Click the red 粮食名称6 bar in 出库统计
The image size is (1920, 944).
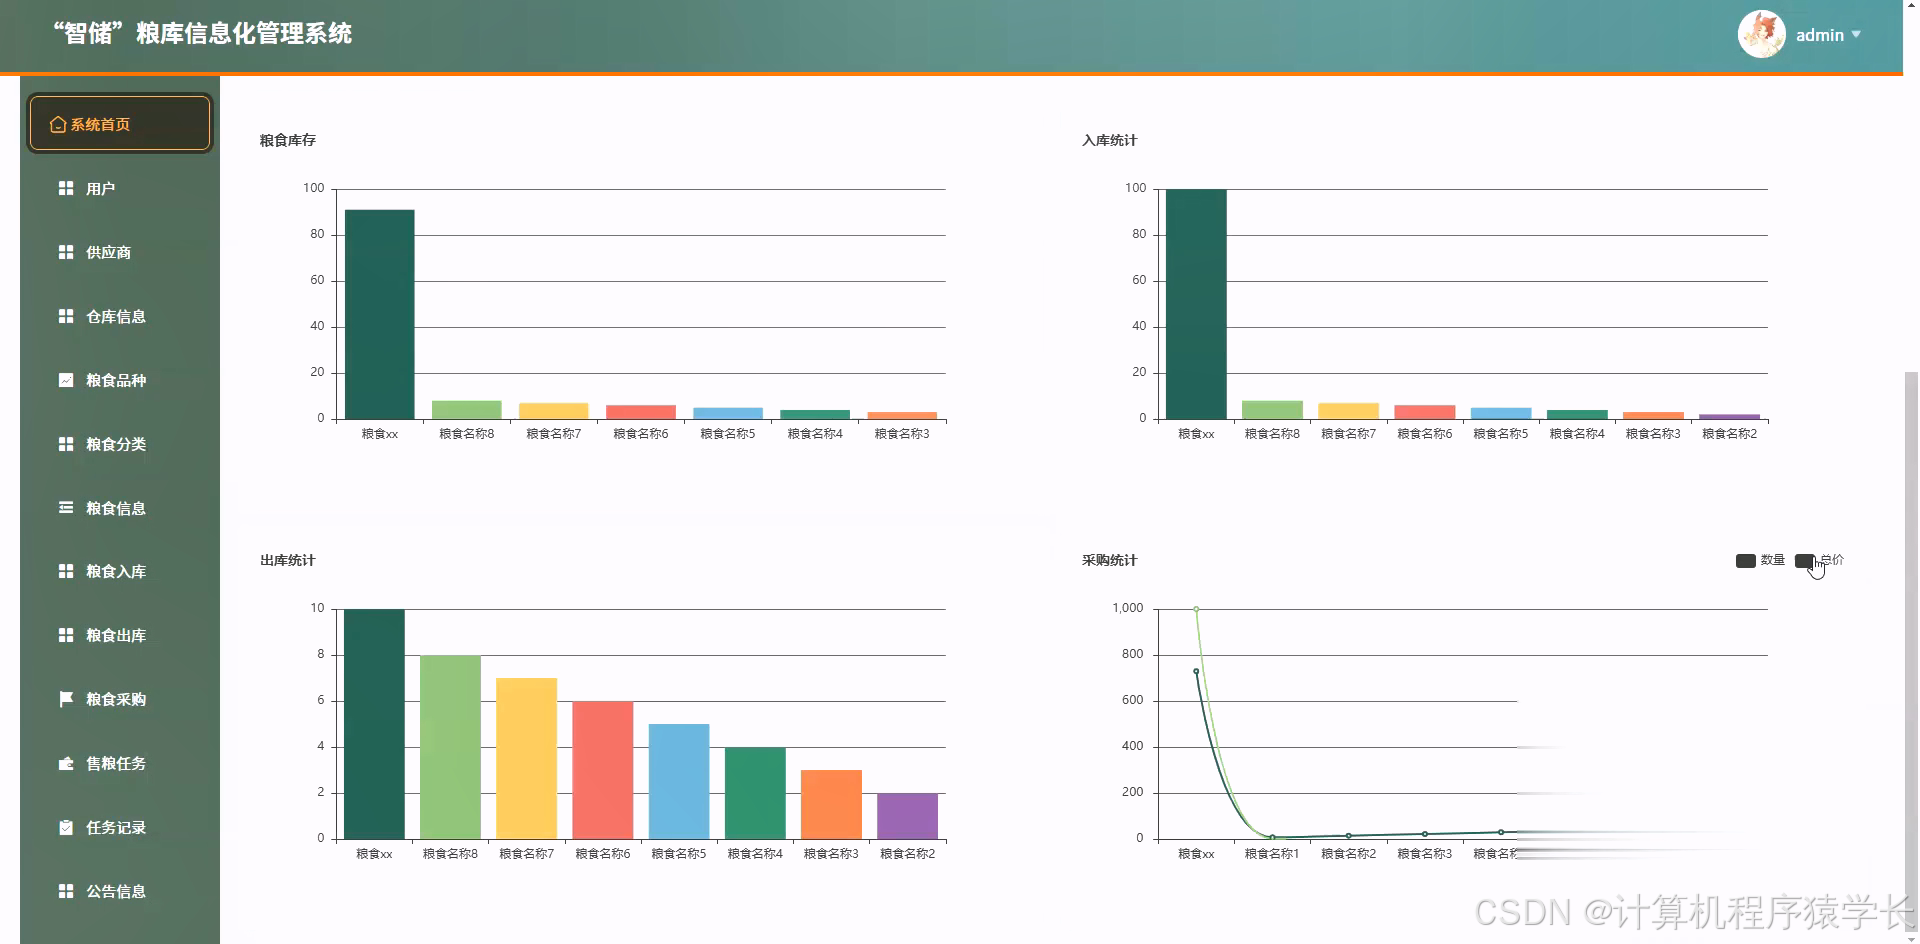pyautogui.click(x=603, y=770)
